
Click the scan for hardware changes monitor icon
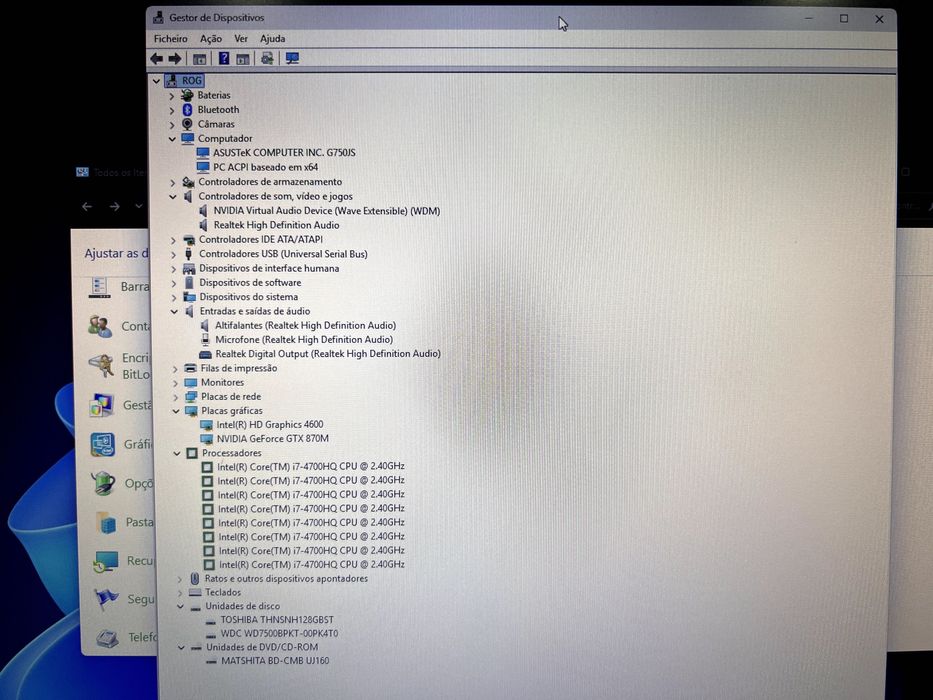[292, 58]
